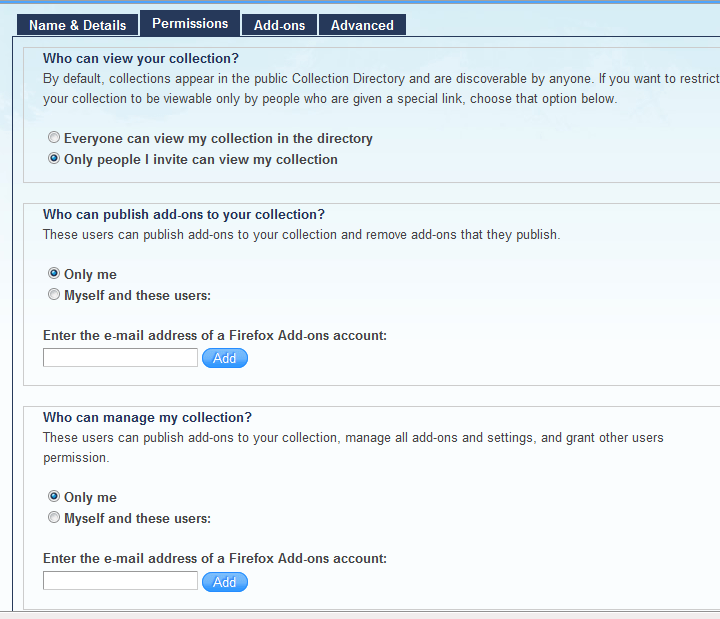The image size is (720, 619).
Task: Select the Permissions tab
Action: 190,23
